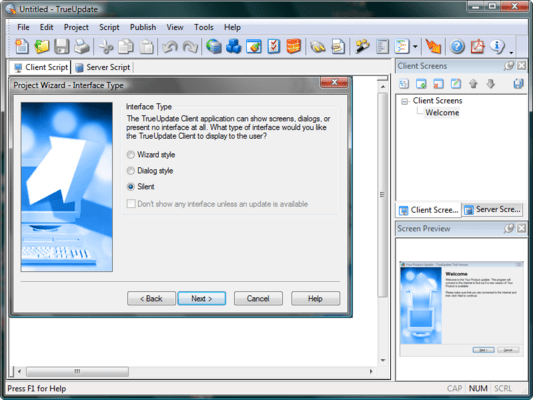This screenshot has width=533, height=400.
Task: Click the New project toolbar icon
Action: pyautogui.click(x=22, y=47)
